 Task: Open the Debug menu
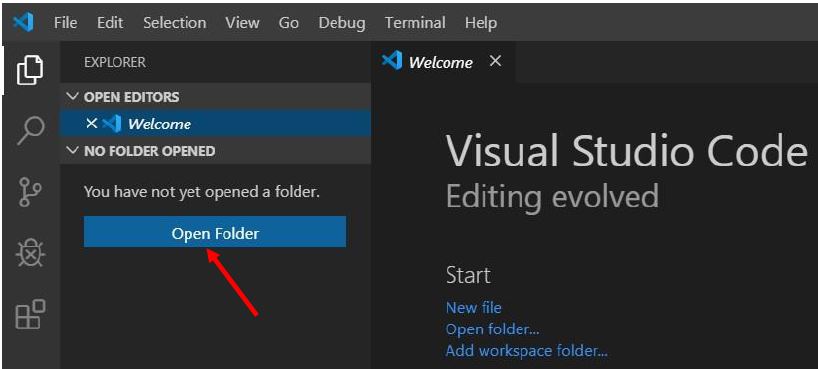click(x=342, y=23)
